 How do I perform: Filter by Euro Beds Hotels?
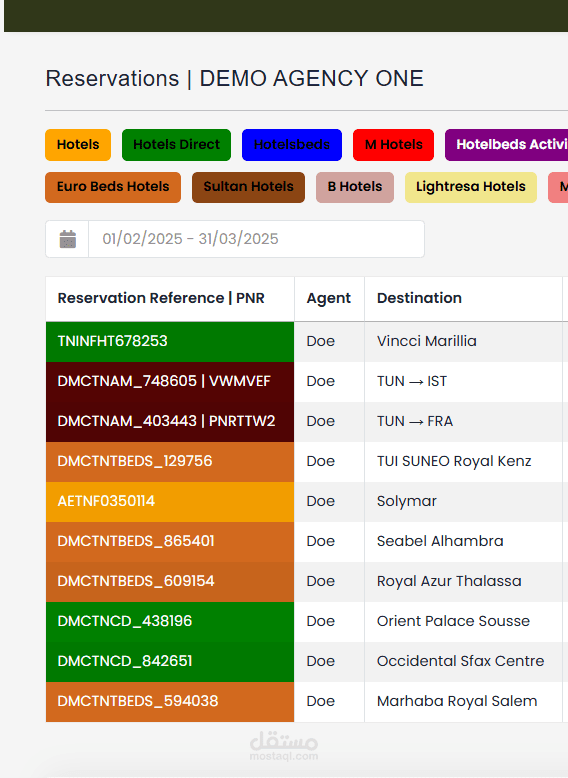113,187
